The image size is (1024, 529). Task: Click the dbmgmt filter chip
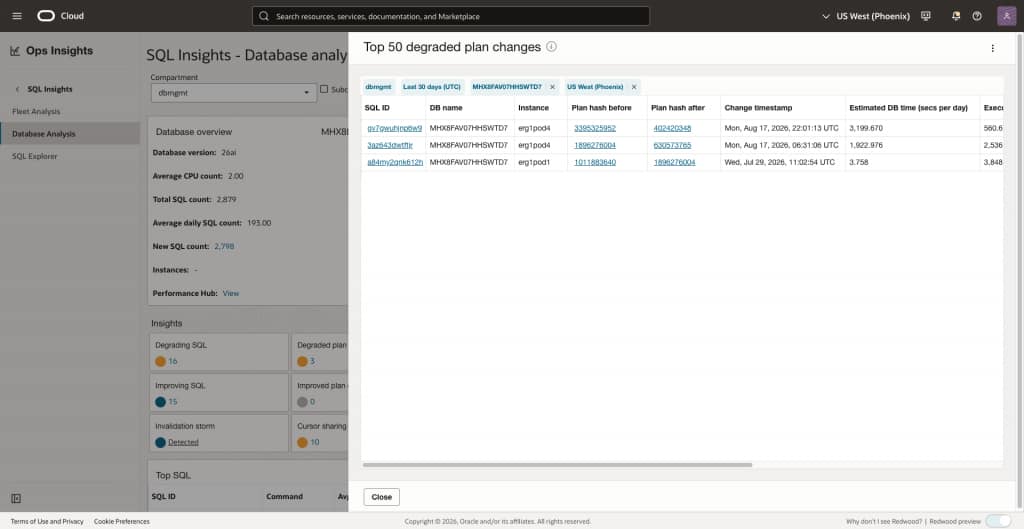[x=378, y=87]
